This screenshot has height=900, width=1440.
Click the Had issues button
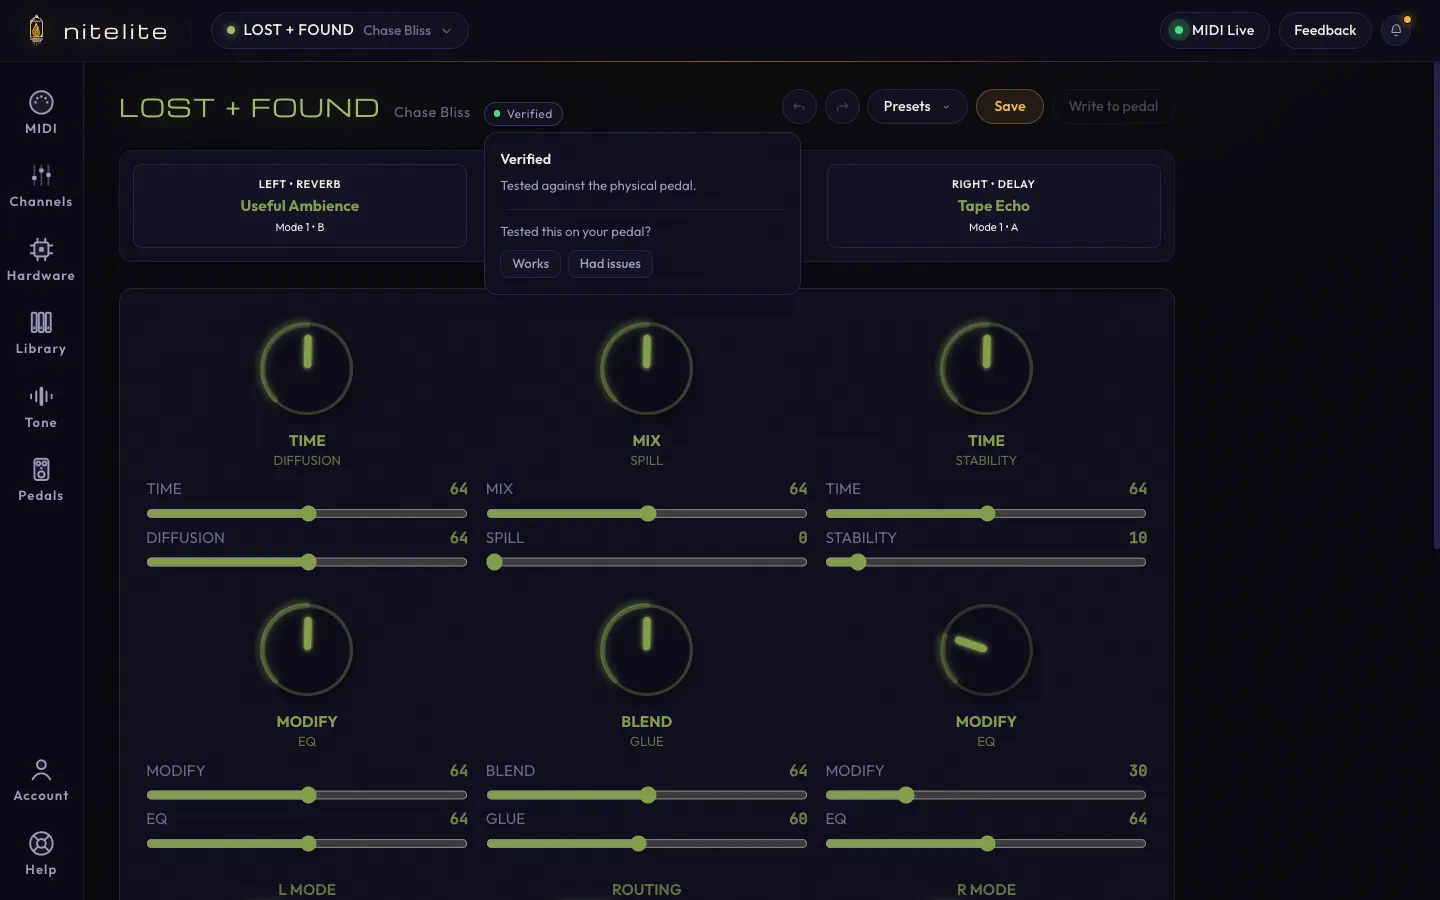coord(610,264)
